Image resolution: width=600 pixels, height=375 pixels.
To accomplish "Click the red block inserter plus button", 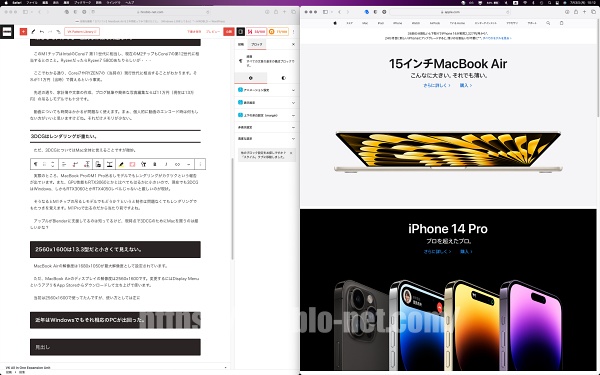I will [x=23, y=32].
